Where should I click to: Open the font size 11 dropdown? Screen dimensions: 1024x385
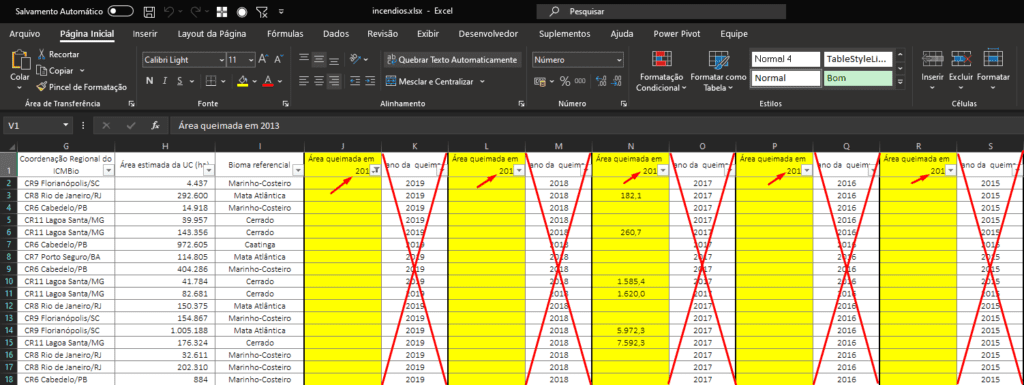250,59
